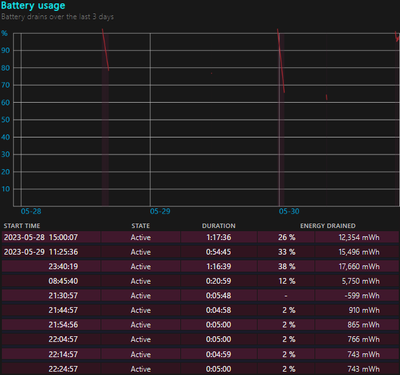This screenshot has width=400, height=375.
Task: Click the 50 percent axis label
Action: 5,120
